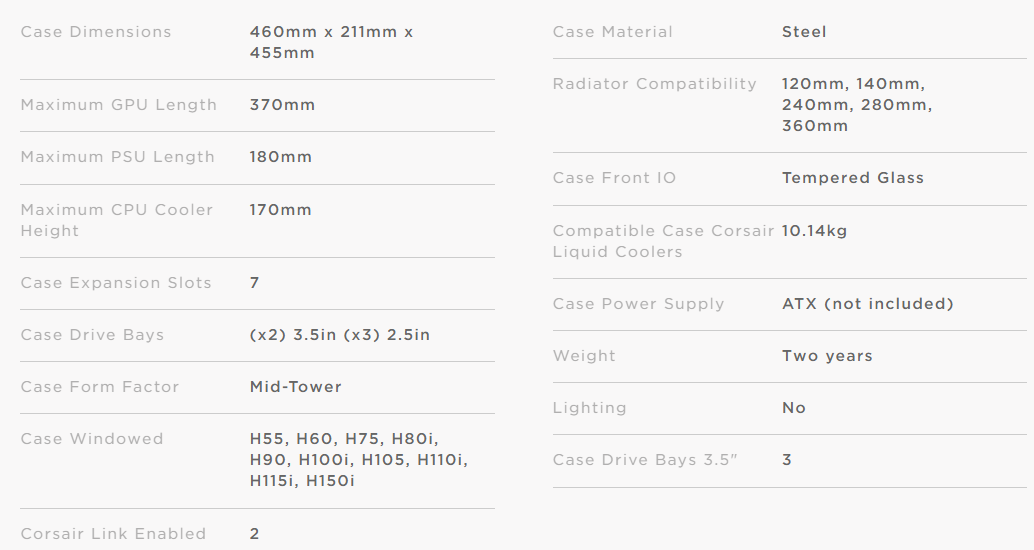1034x550 pixels.
Task: Select the 180mm PSU length value
Action: pos(281,157)
